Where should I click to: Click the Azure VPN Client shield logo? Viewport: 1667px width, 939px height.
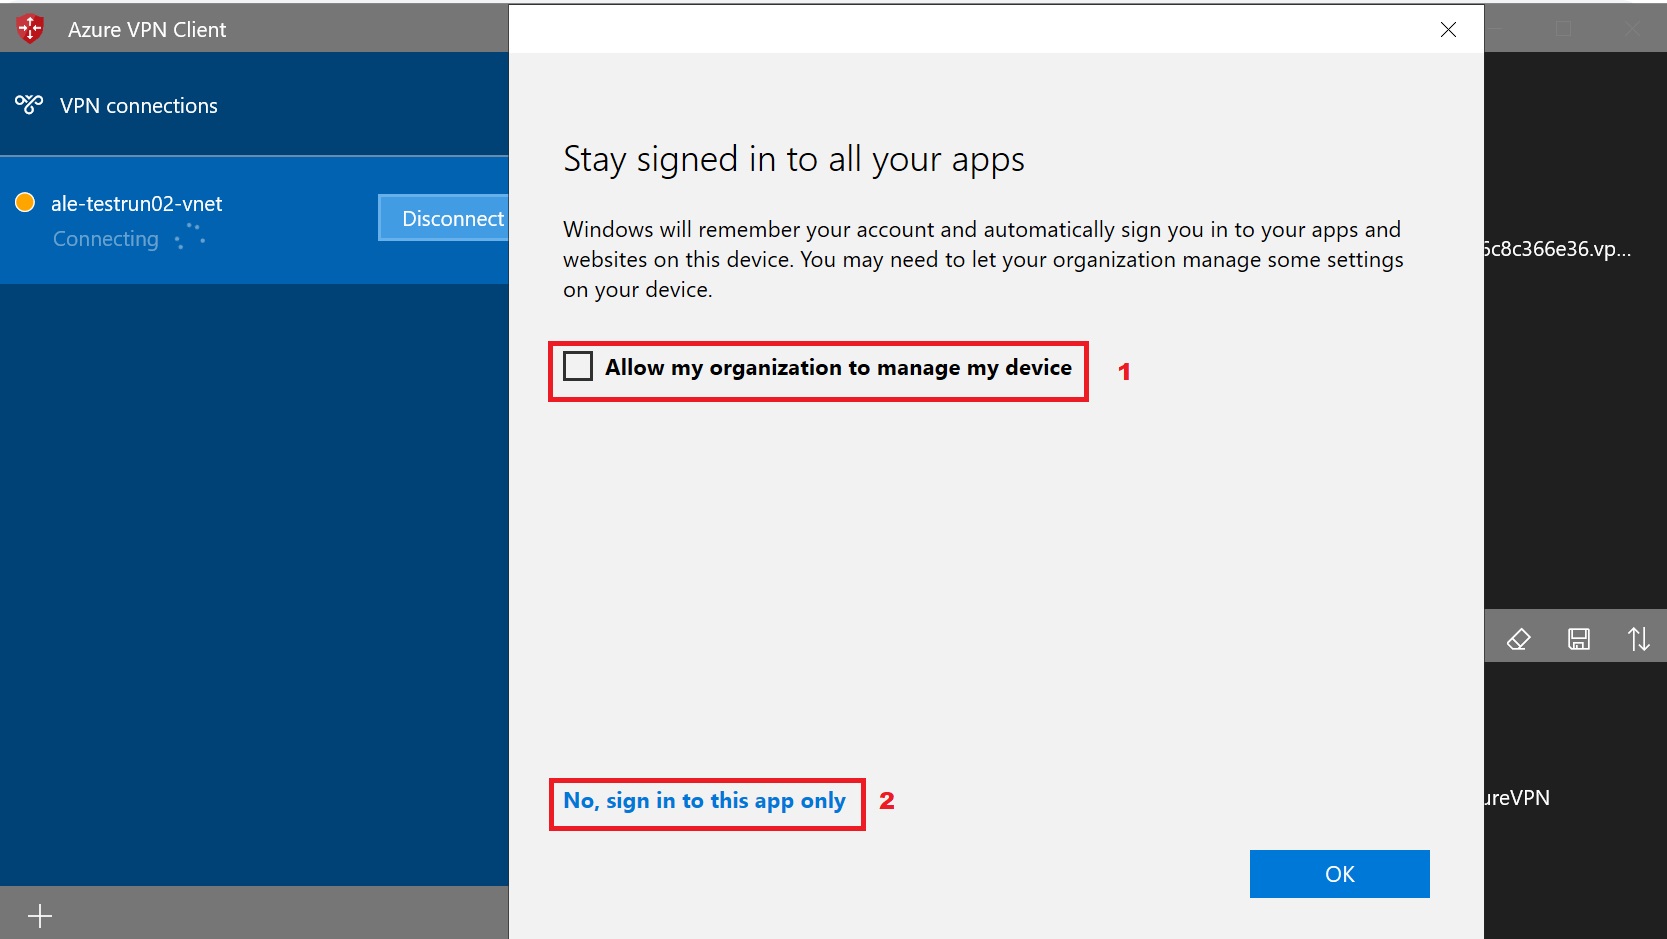[31, 29]
